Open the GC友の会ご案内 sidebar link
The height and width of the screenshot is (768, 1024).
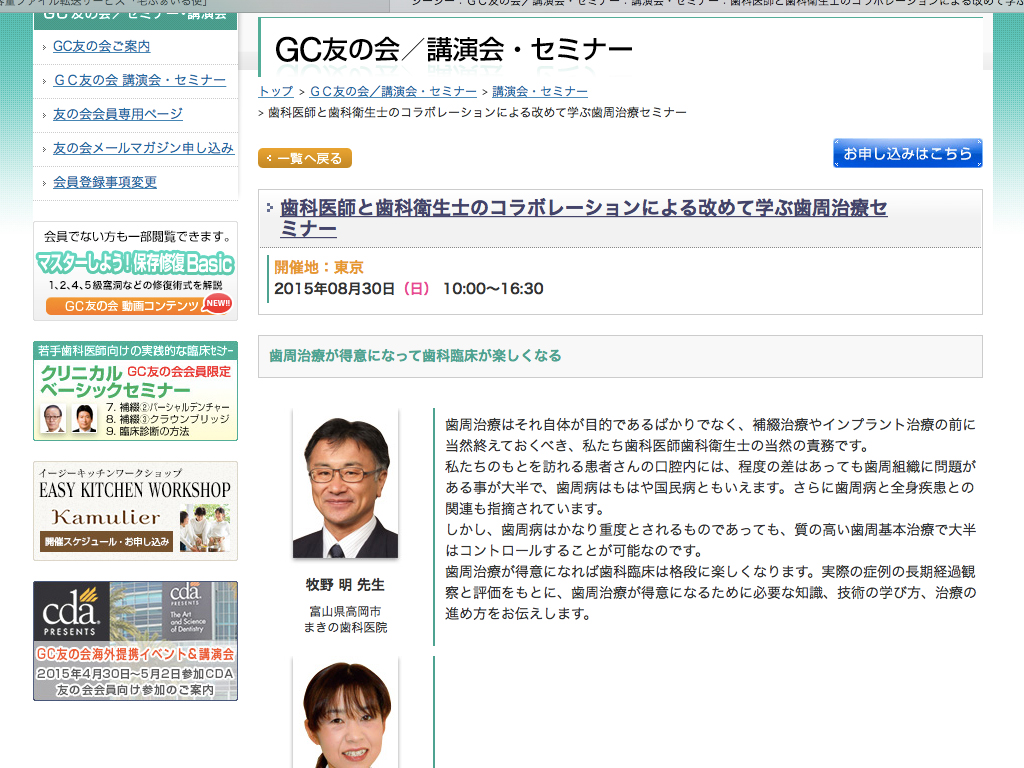pos(101,46)
